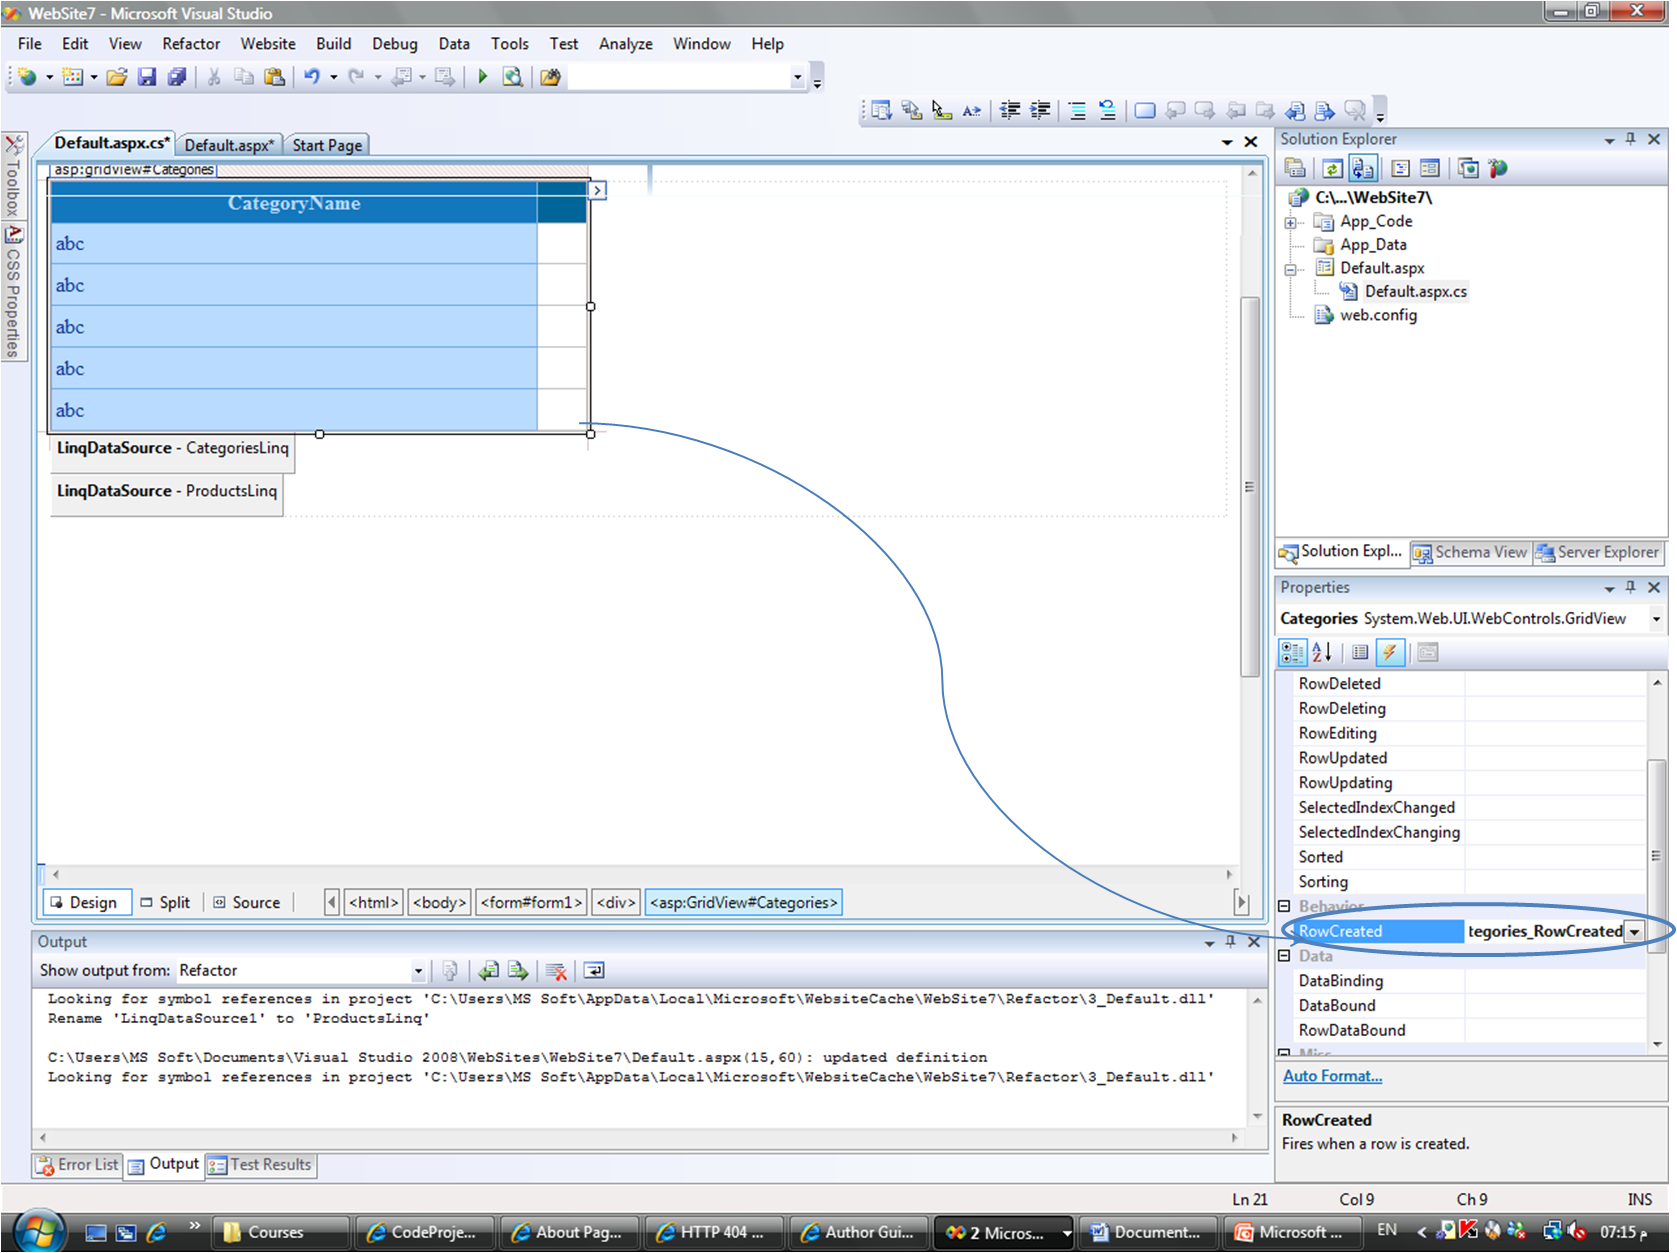Viewport: 1677px width, 1253px height.
Task: Click the Nest Related Files icon
Action: (1363, 169)
